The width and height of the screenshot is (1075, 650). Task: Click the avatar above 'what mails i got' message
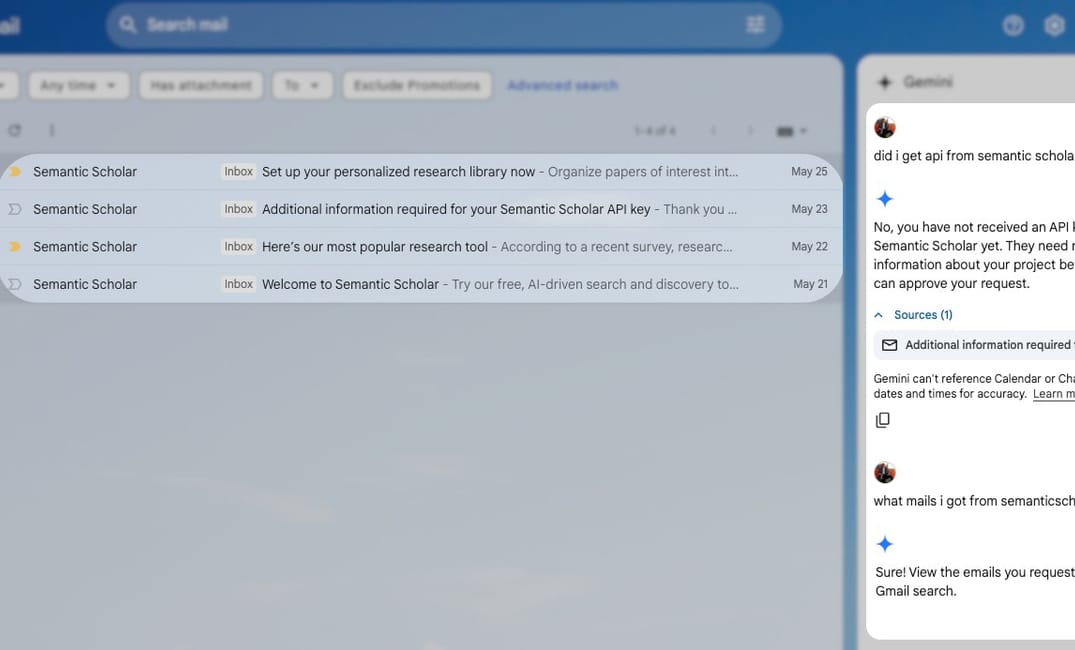point(884,472)
